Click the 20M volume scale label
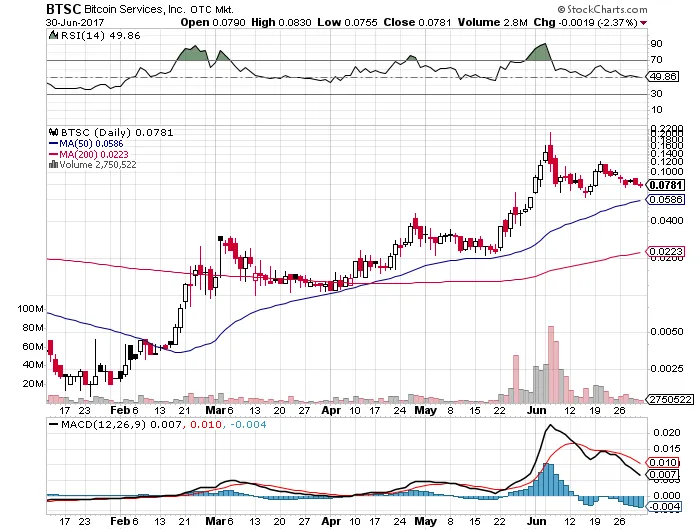 pyautogui.click(x=33, y=384)
